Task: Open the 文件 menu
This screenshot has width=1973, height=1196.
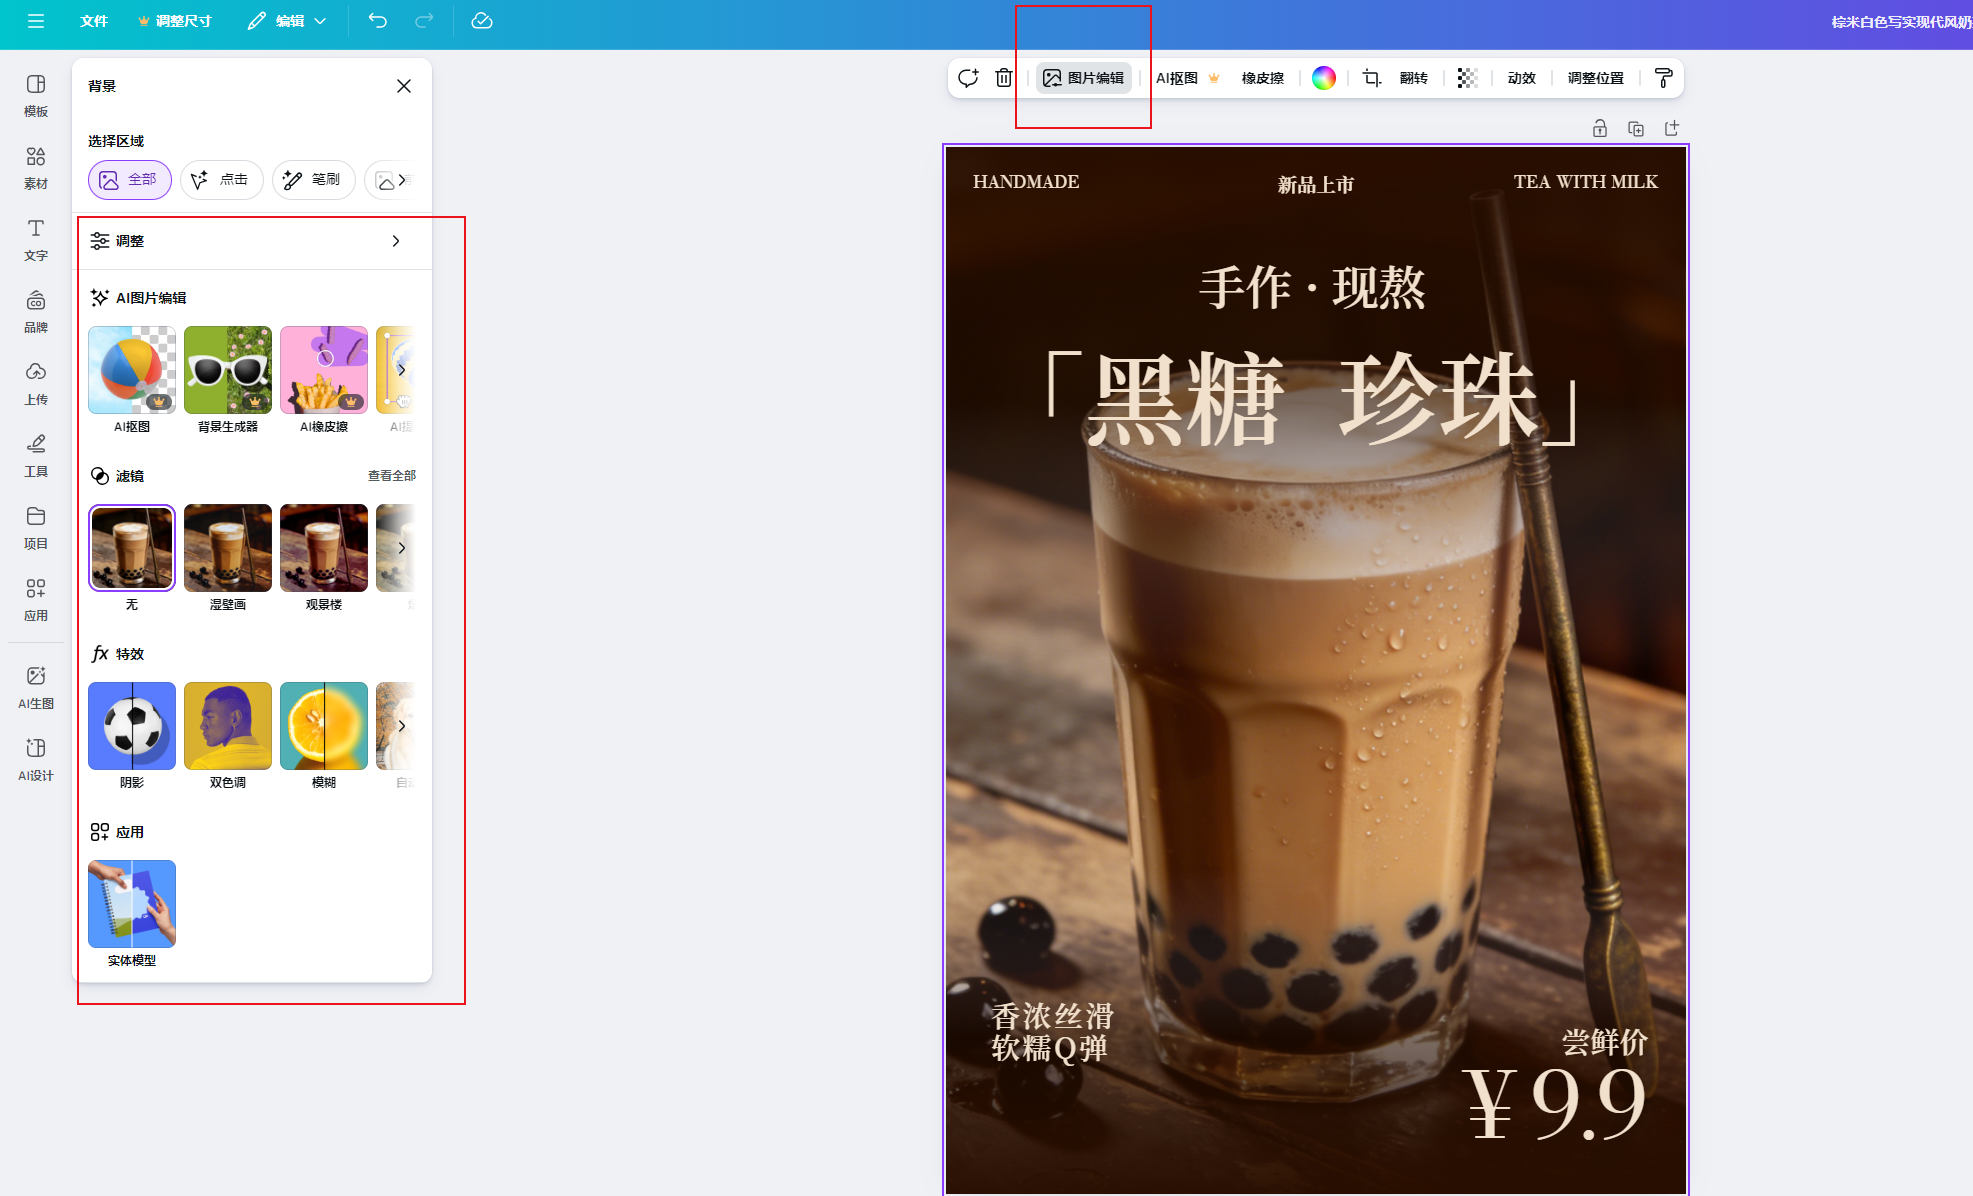Action: [x=94, y=21]
